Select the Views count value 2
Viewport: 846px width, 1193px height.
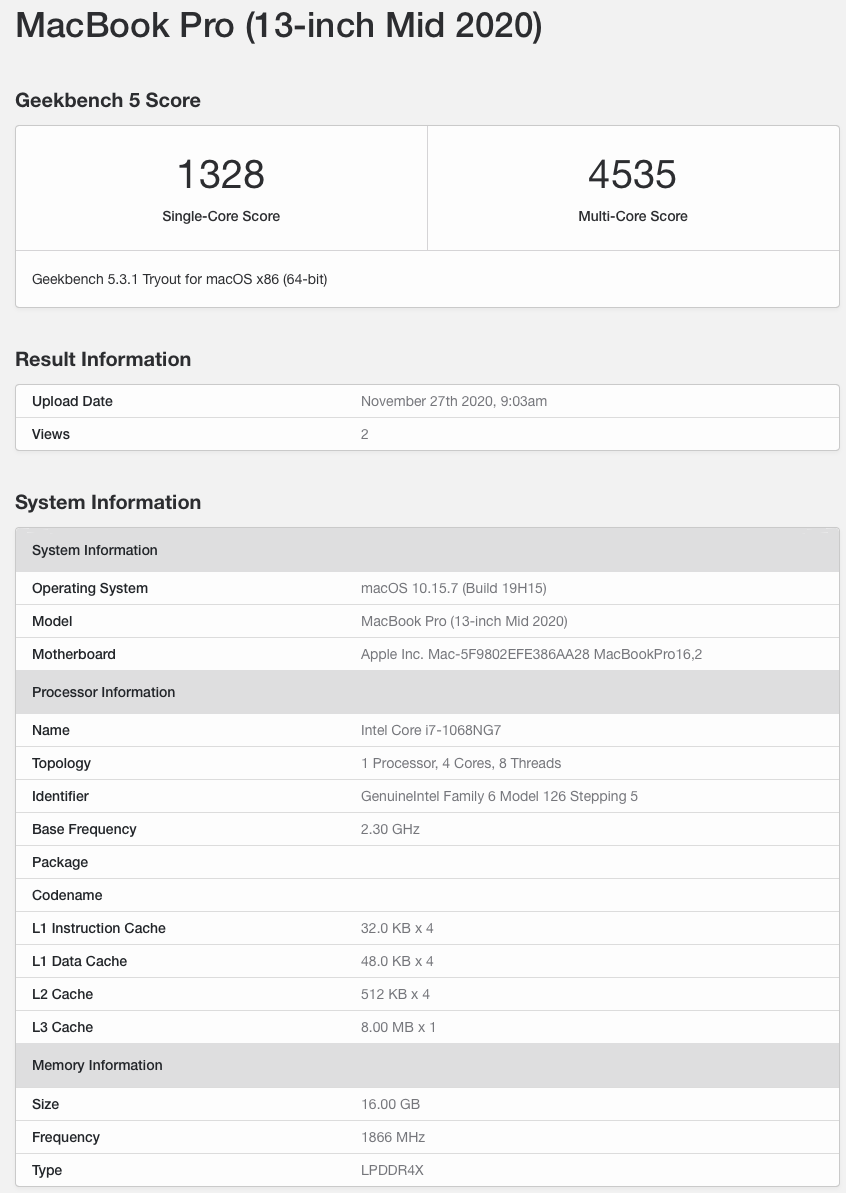(x=364, y=434)
